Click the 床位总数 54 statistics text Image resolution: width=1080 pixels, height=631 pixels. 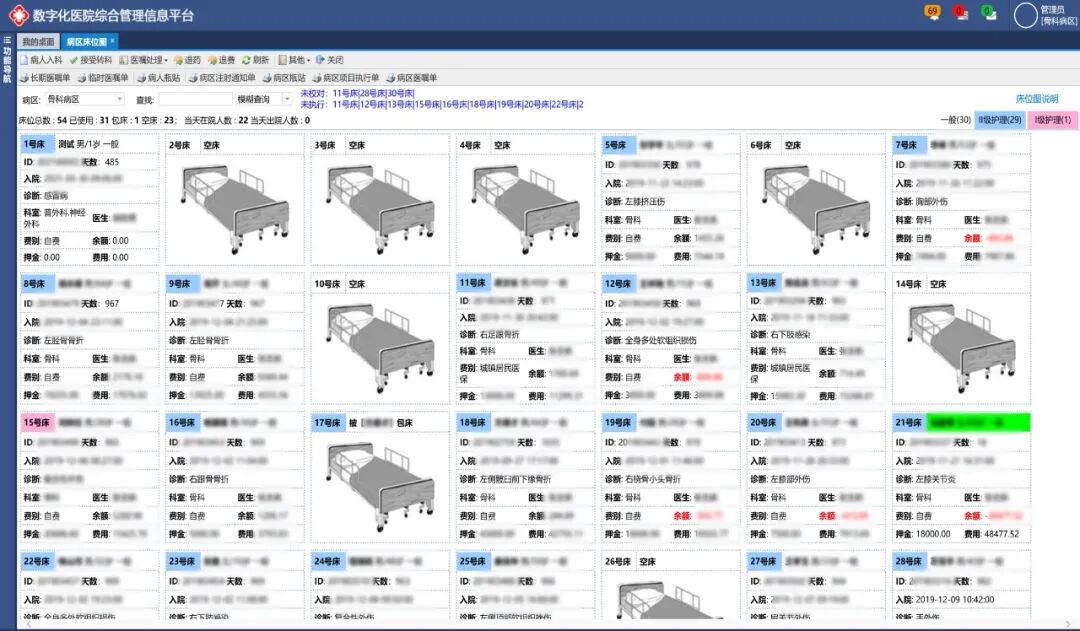pos(42,120)
